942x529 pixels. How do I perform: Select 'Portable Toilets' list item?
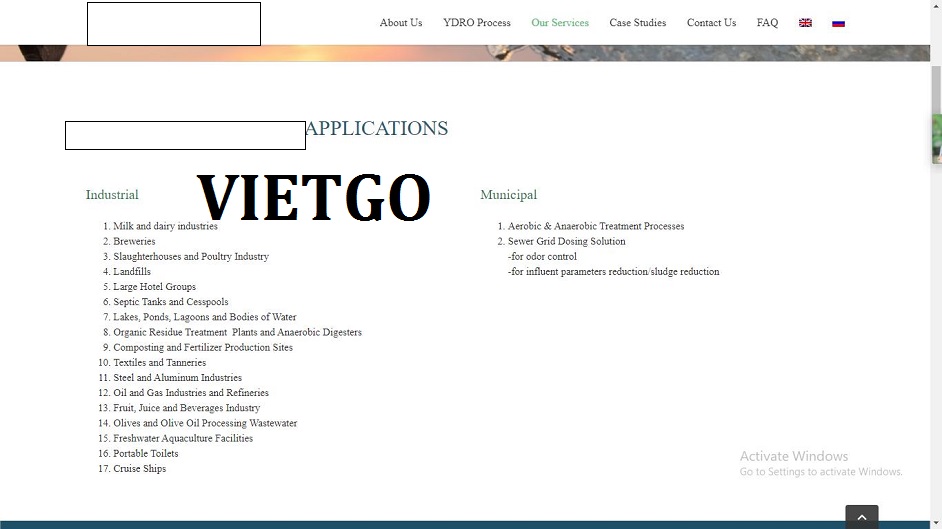coord(145,453)
